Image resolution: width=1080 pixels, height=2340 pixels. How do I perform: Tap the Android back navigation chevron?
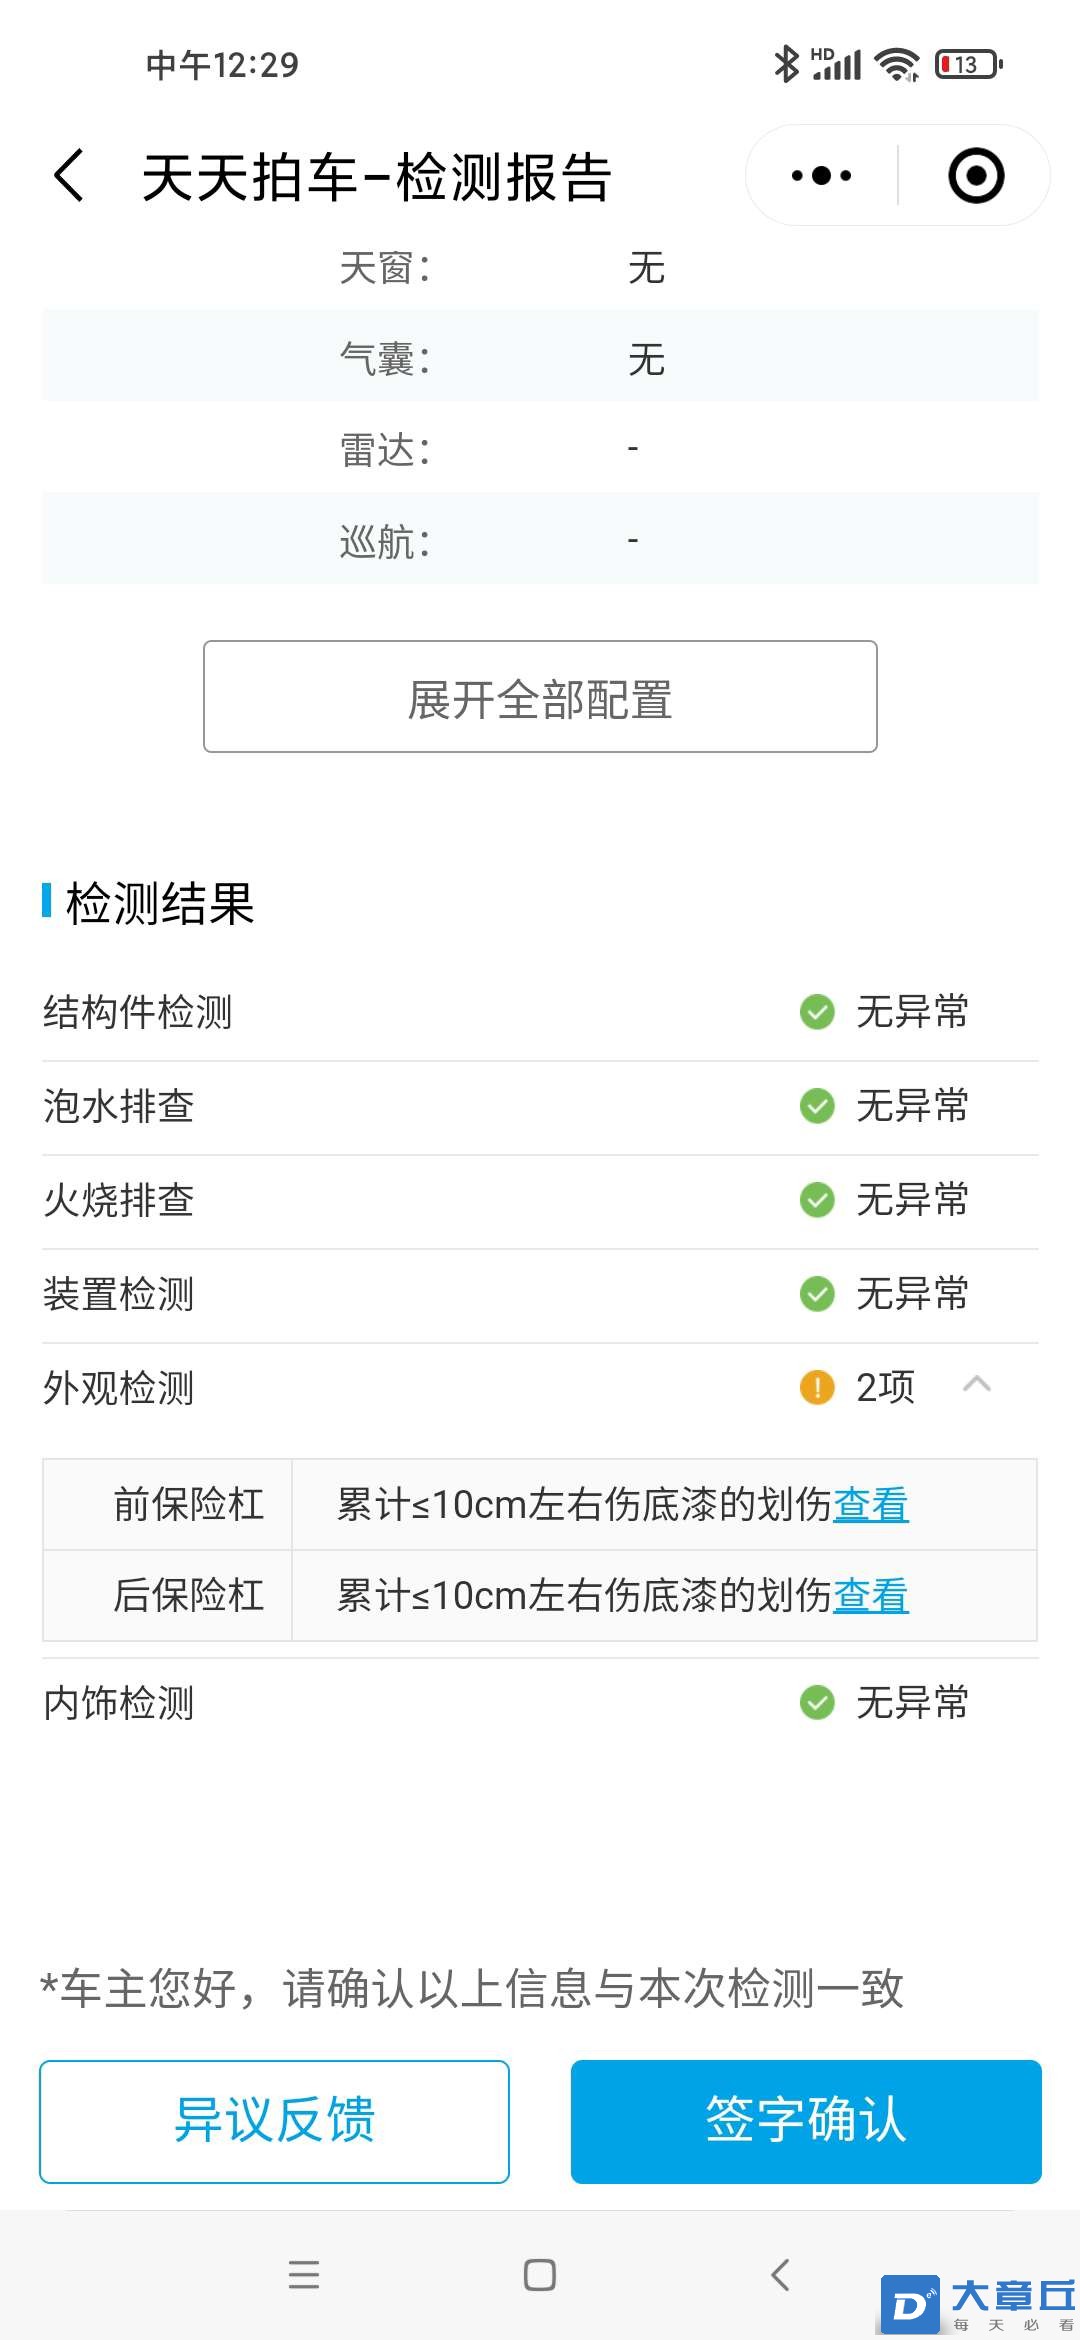coord(781,2275)
